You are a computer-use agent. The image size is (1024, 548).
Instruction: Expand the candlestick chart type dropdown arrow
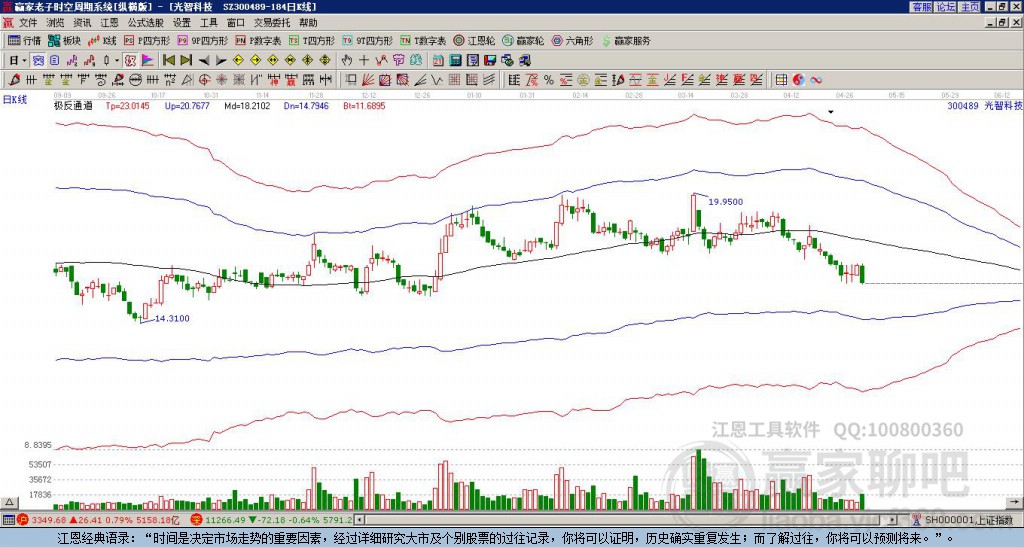coord(117,61)
